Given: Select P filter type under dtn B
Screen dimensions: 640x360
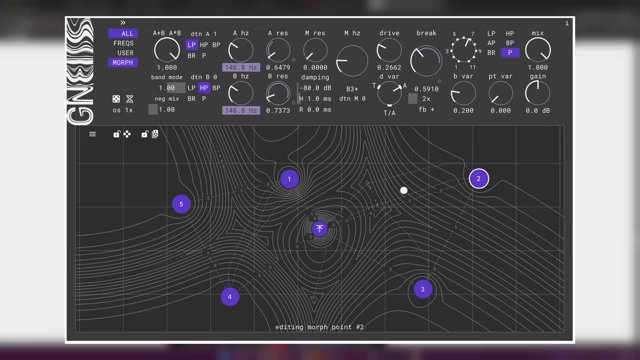Looking at the screenshot, I should [204, 99].
